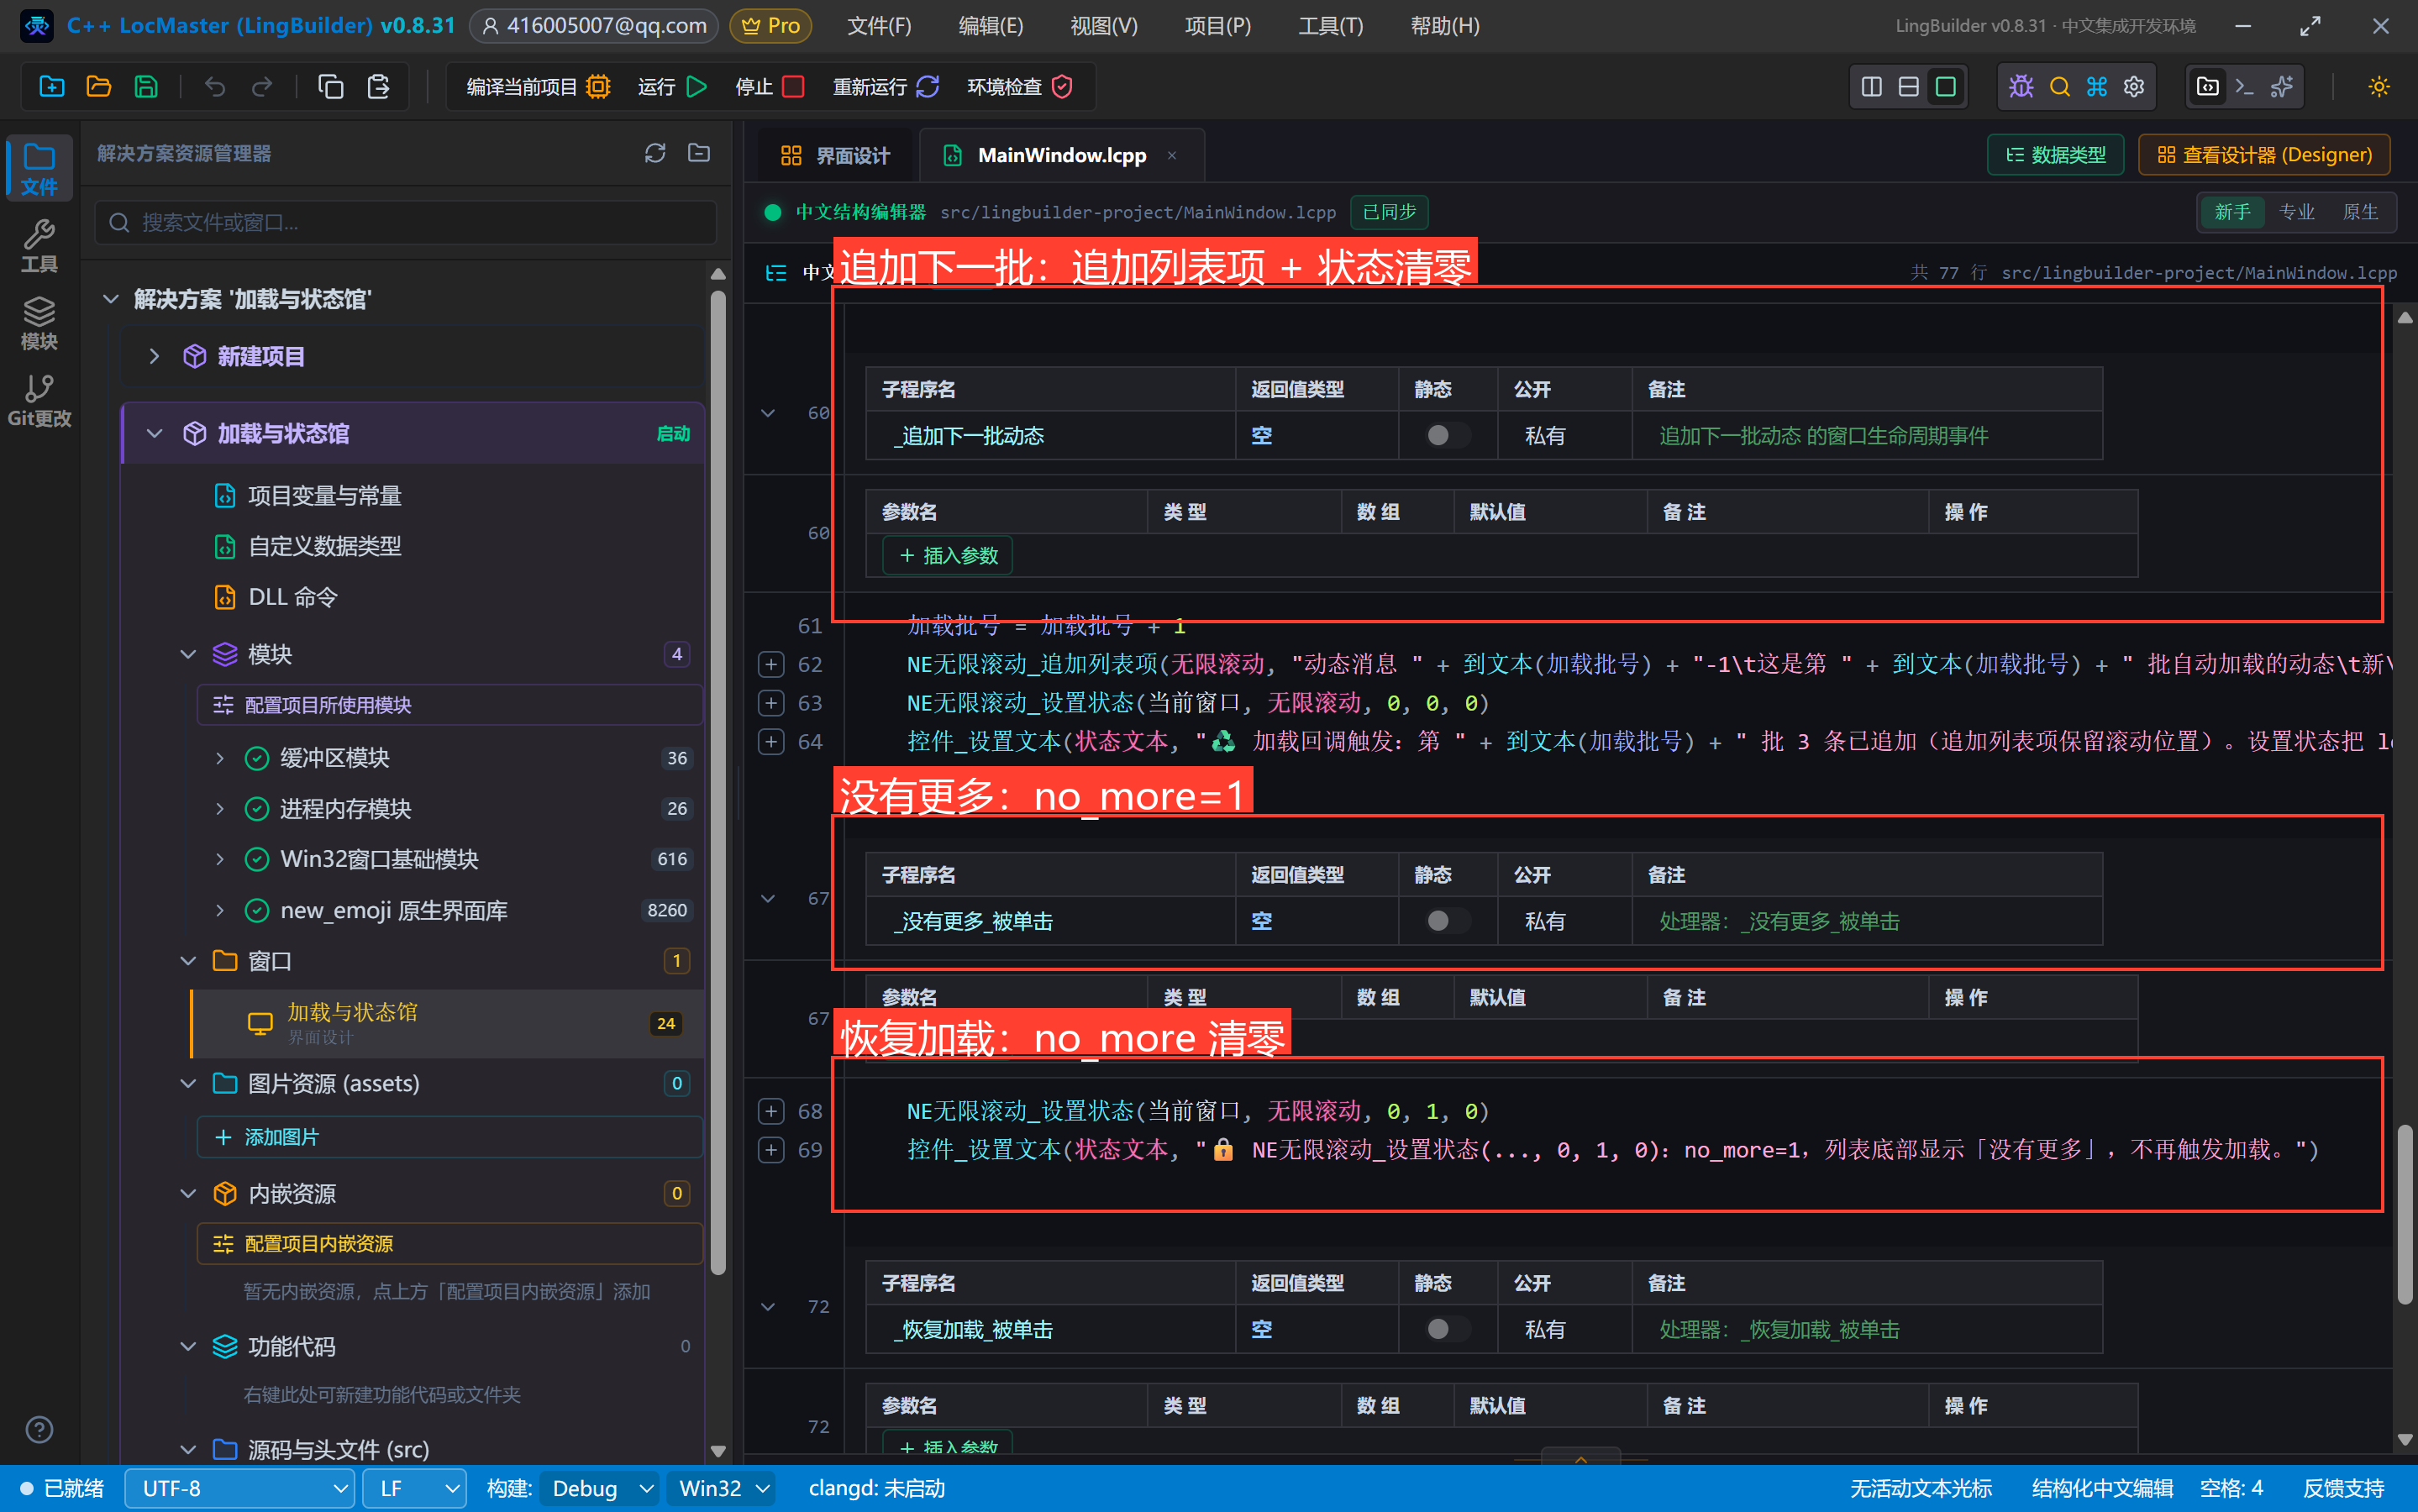Collapse the 加载与状态馆 project node
This screenshot has height=1512, width=2418.
coord(154,433)
